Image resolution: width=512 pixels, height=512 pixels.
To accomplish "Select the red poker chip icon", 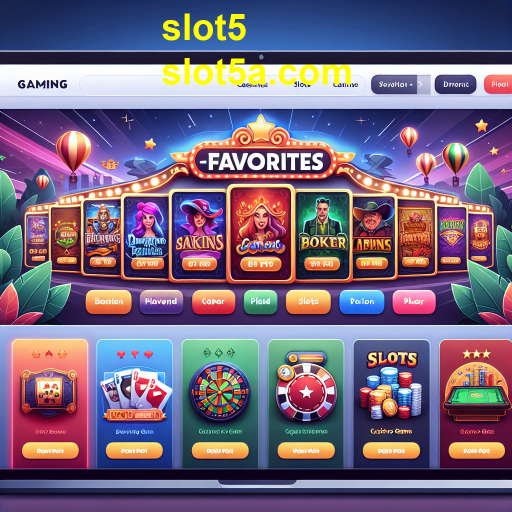I will (306, 391).
